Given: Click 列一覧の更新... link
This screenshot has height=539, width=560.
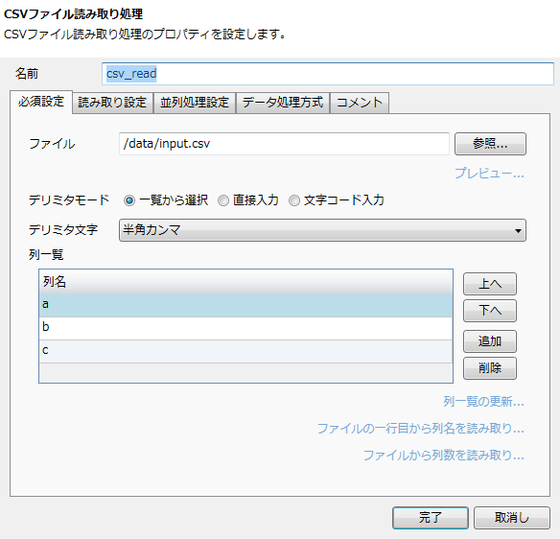Looking at the screenshot, I should pos(484,402).
